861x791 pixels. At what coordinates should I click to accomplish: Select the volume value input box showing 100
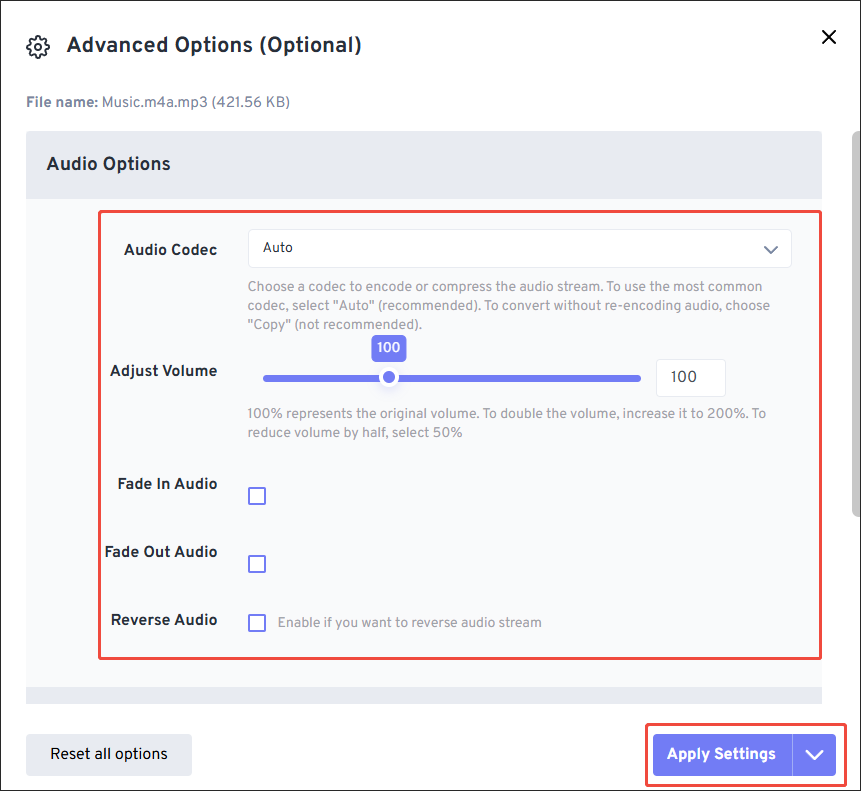[x=690, y=377]
